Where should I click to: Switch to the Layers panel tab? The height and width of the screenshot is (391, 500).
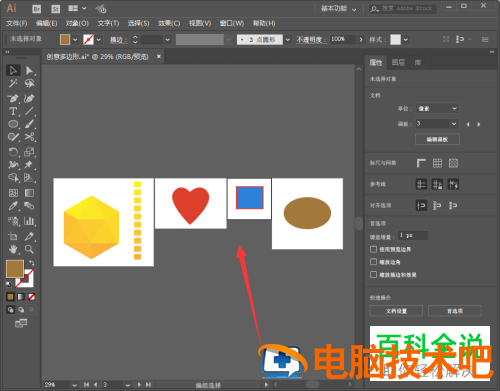tap(398, 63)
